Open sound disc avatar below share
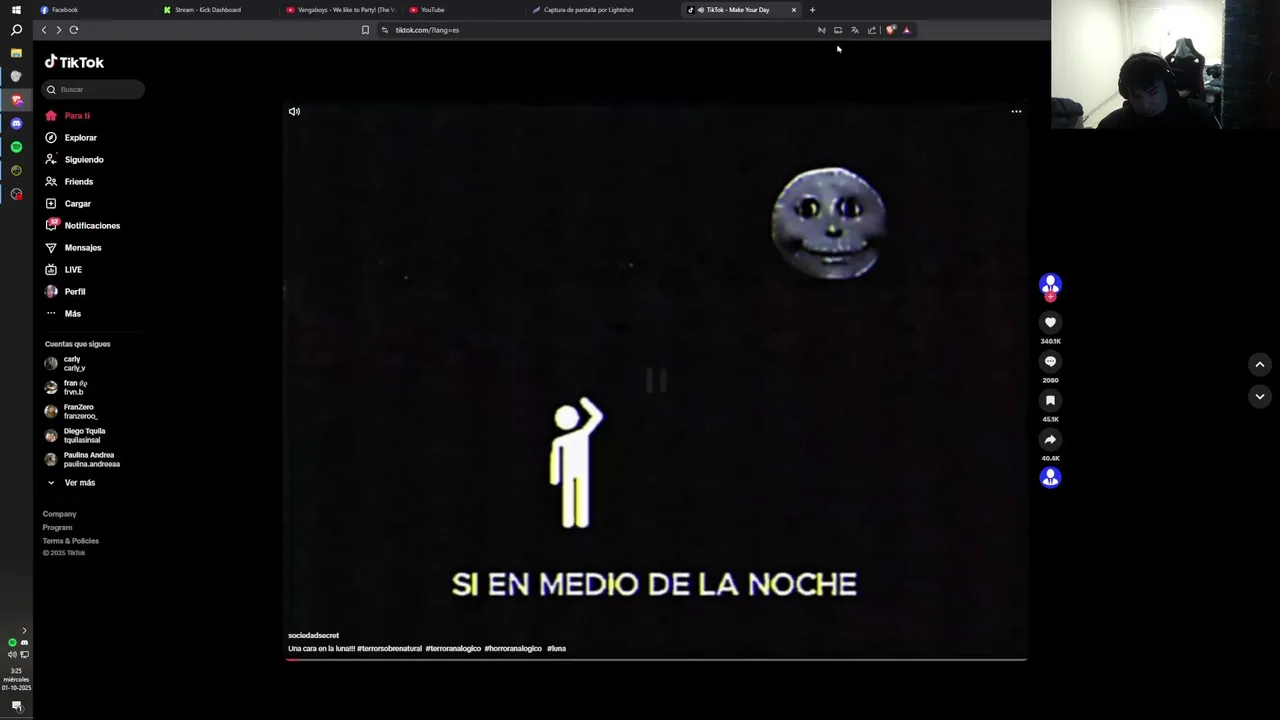 (x=1050, y=477)
